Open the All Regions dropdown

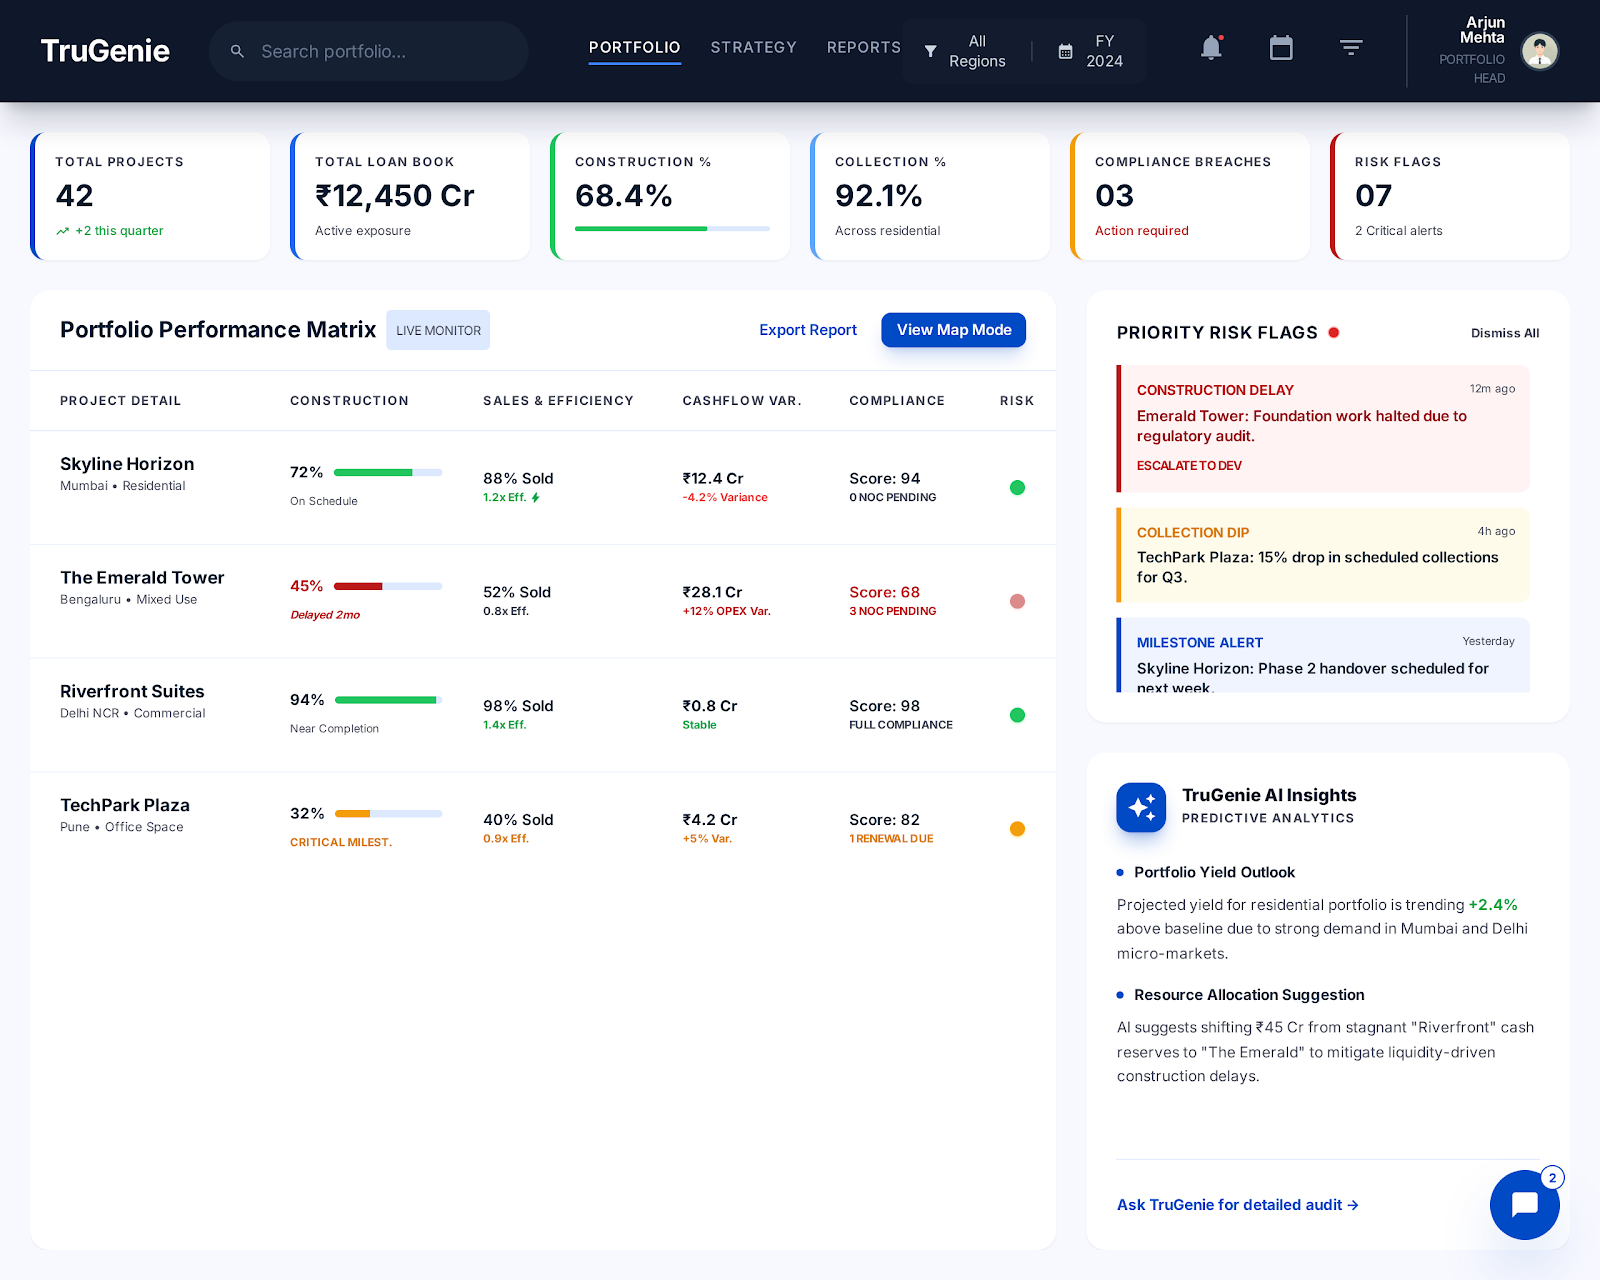click(x=965, y=51)
